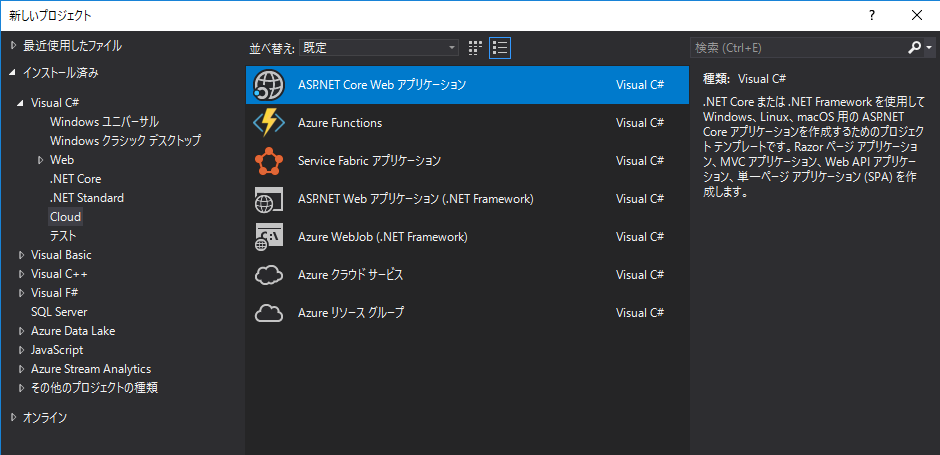The height and width of the screenshot is (455, 940).
Task: Select ASP.NET Web アプリケーション (.NET Framework) template
Action: pos(415,198)
